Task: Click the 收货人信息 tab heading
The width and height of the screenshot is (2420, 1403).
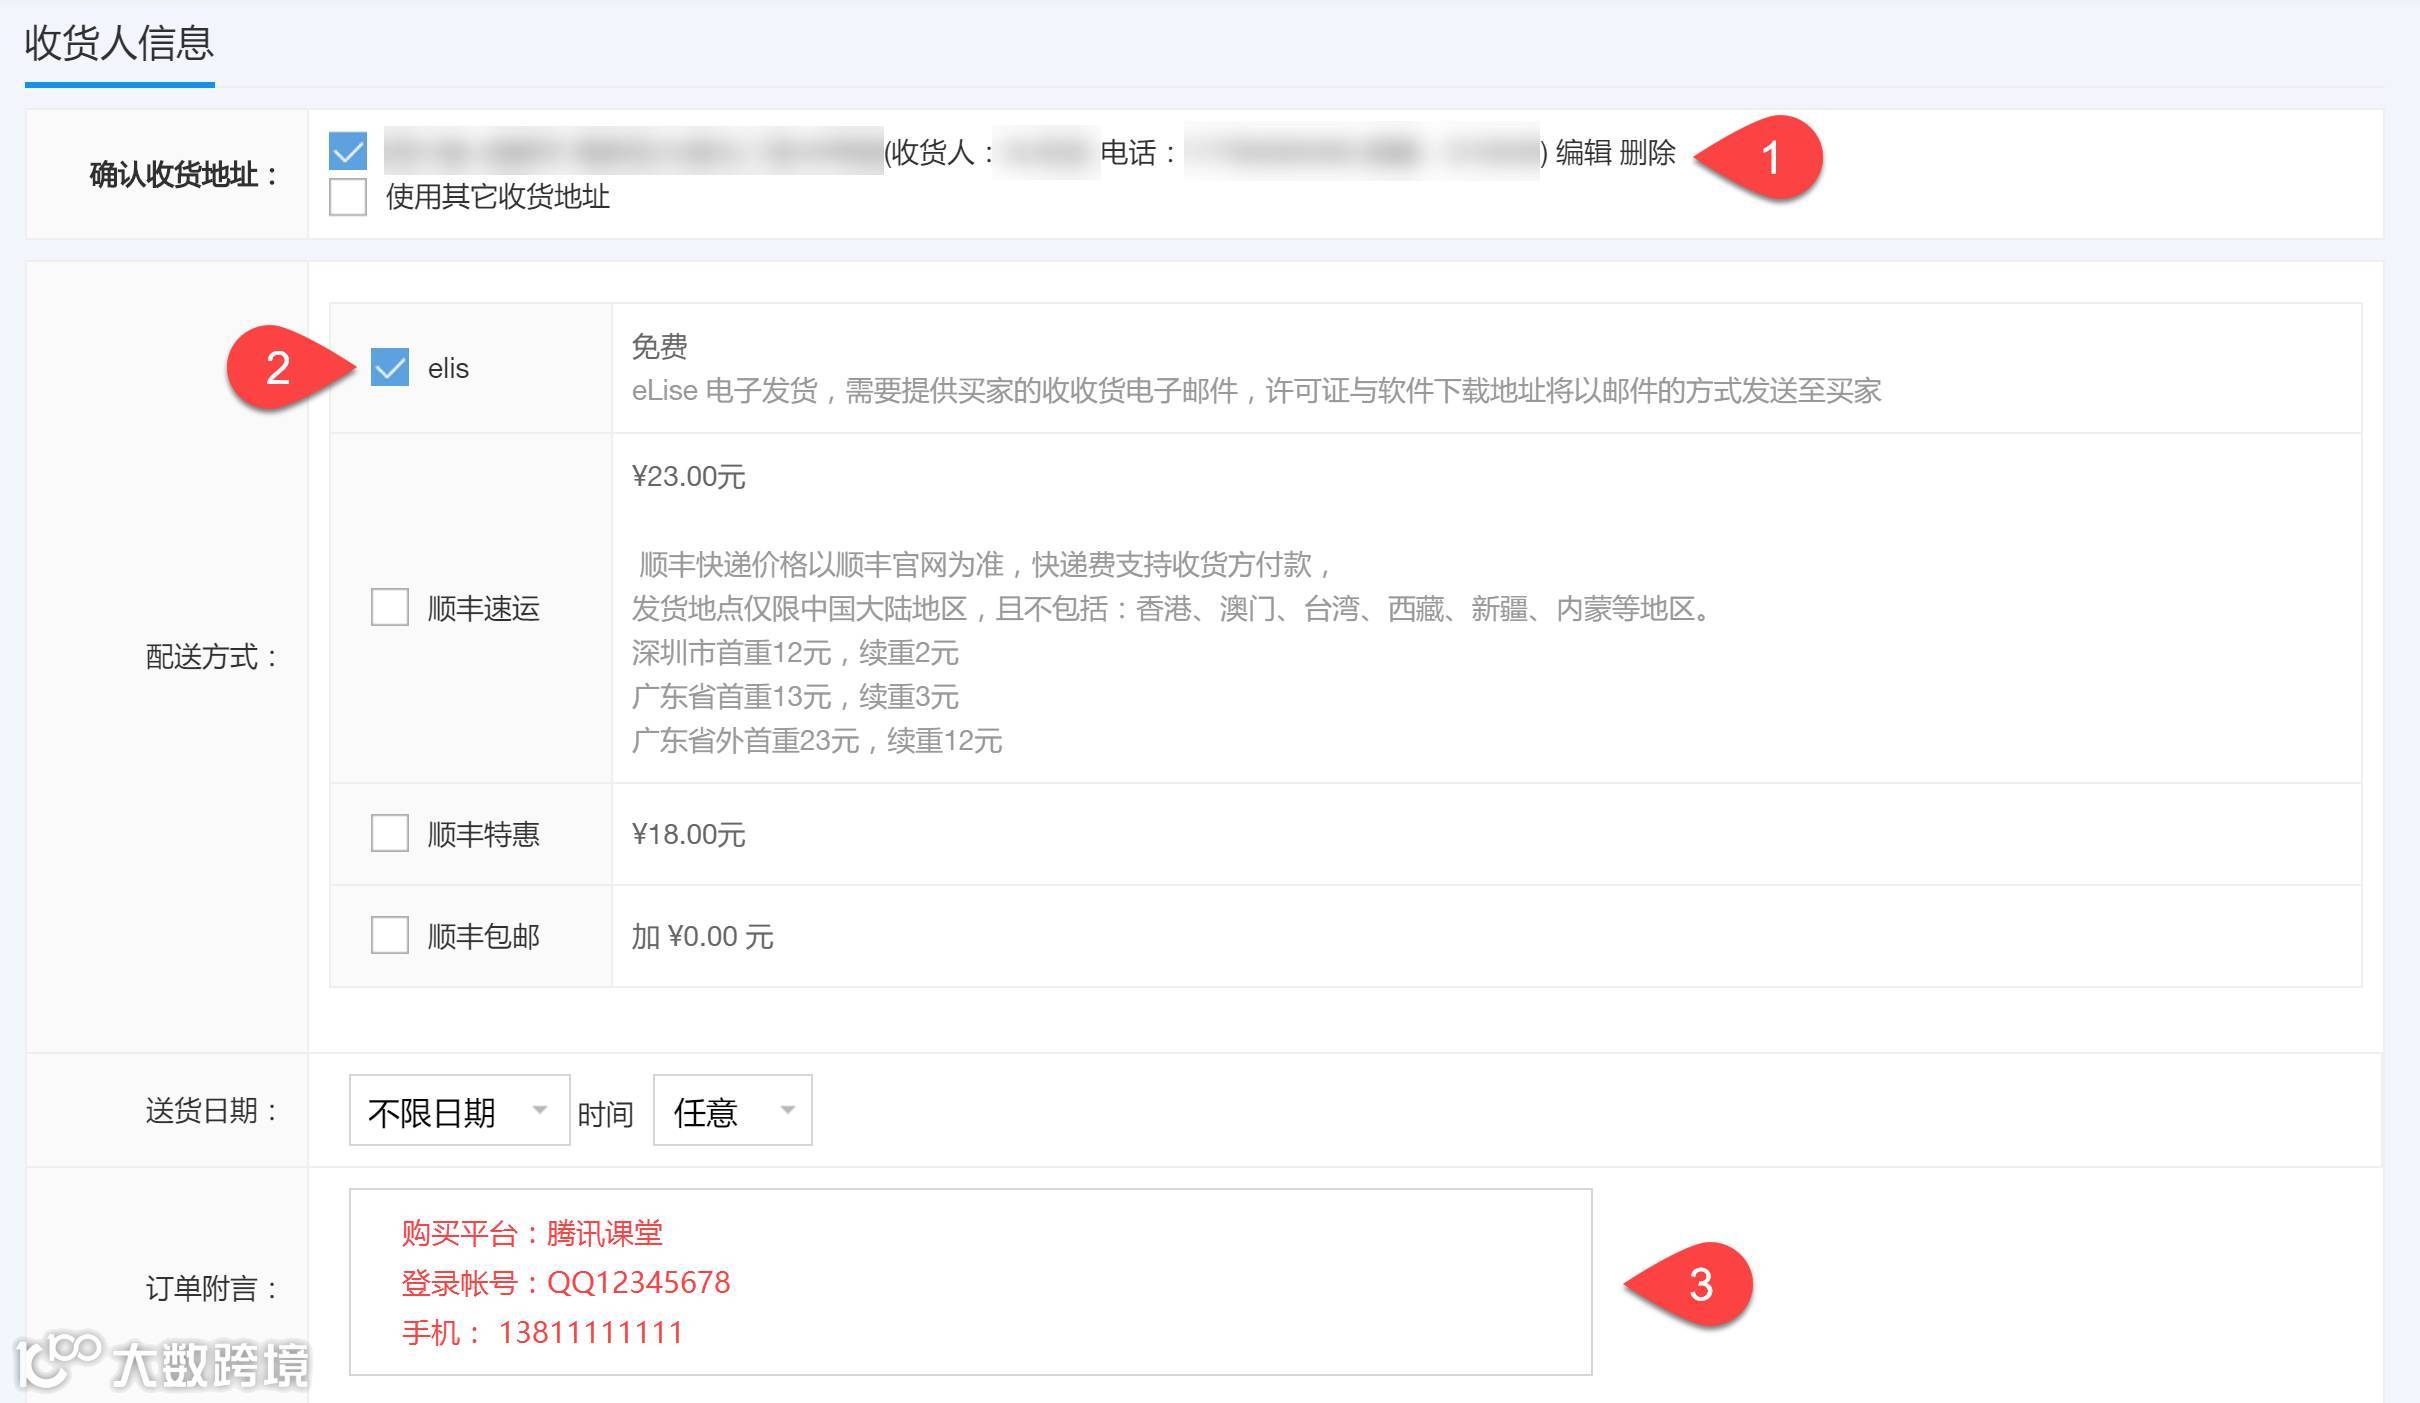Action: click(119, 44)
